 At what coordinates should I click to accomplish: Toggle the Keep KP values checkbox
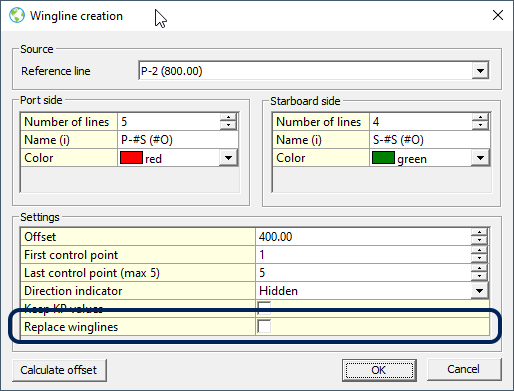(264, 308)
